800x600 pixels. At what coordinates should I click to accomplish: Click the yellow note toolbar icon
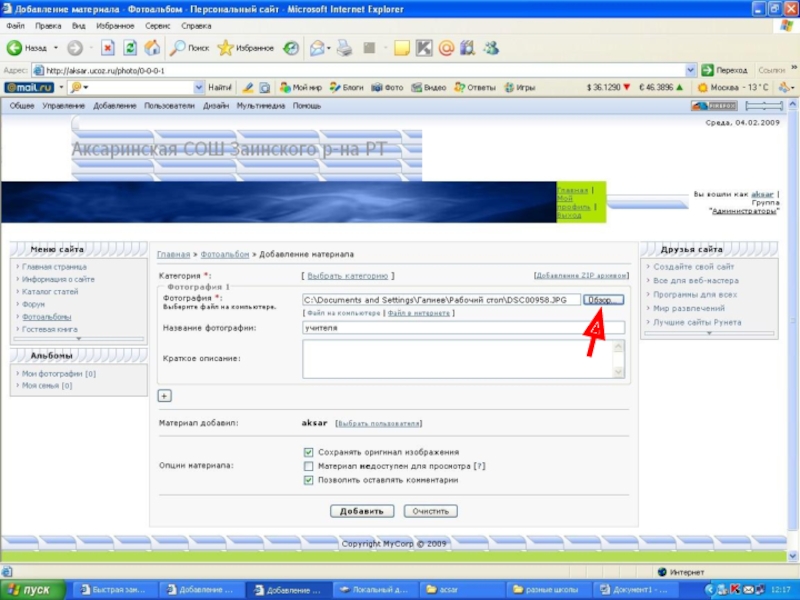pos(402,48)
